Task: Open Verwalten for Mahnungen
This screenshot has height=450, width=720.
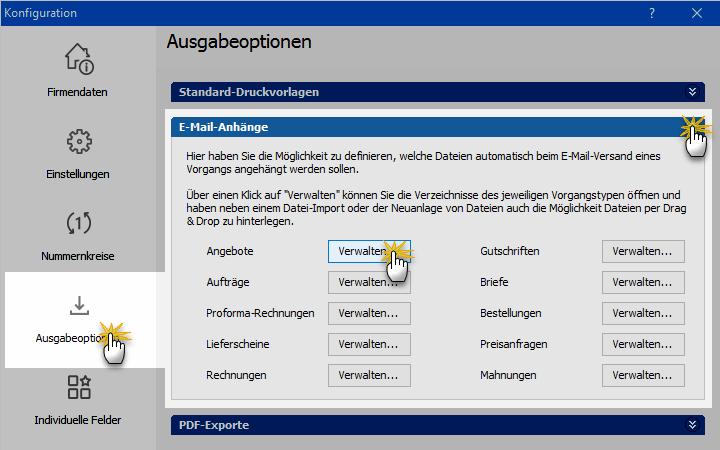Action: pos(642,375)
